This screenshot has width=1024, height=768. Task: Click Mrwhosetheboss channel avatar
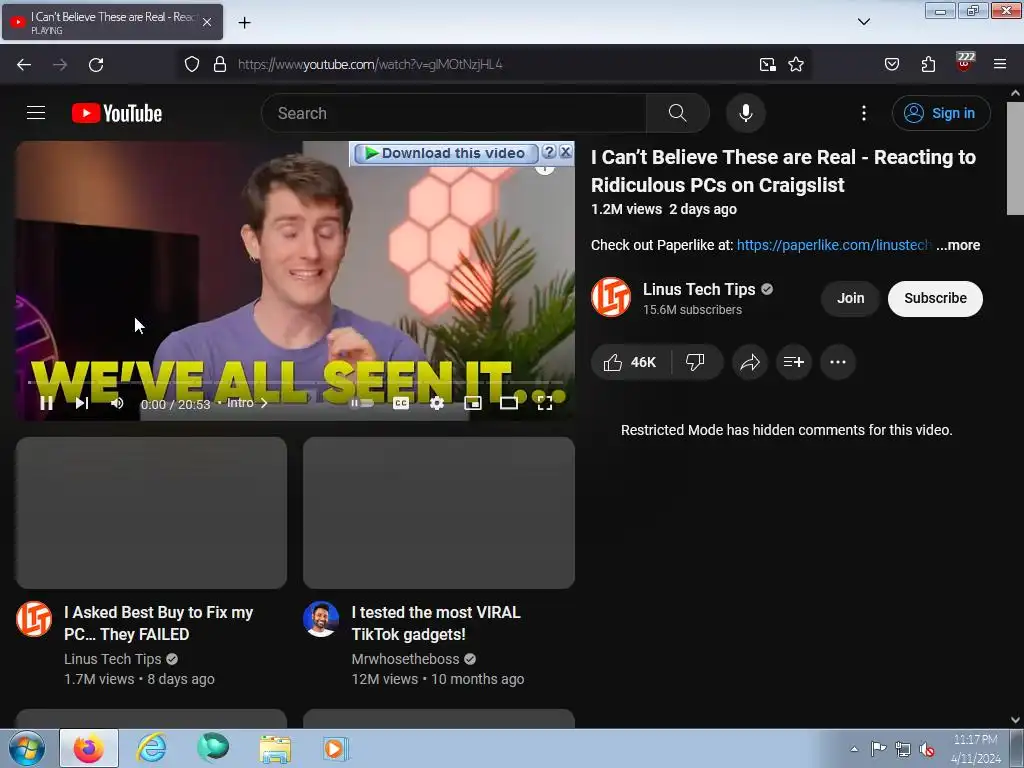click(x=321, y=619)
